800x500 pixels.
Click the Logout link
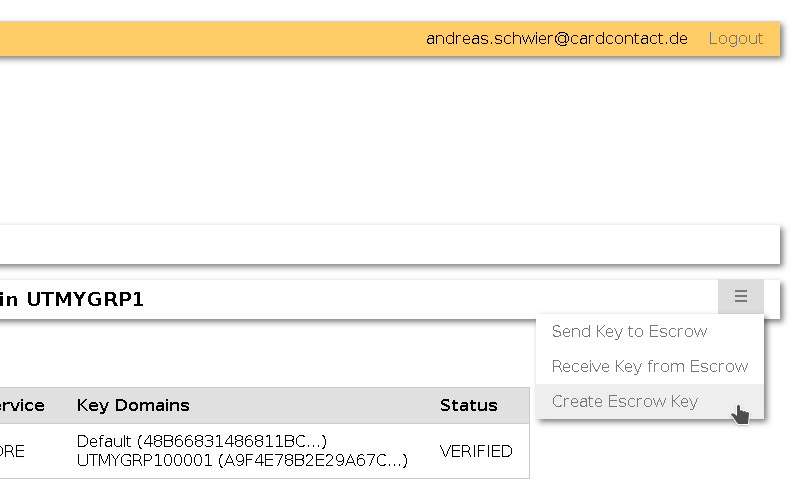735,39
